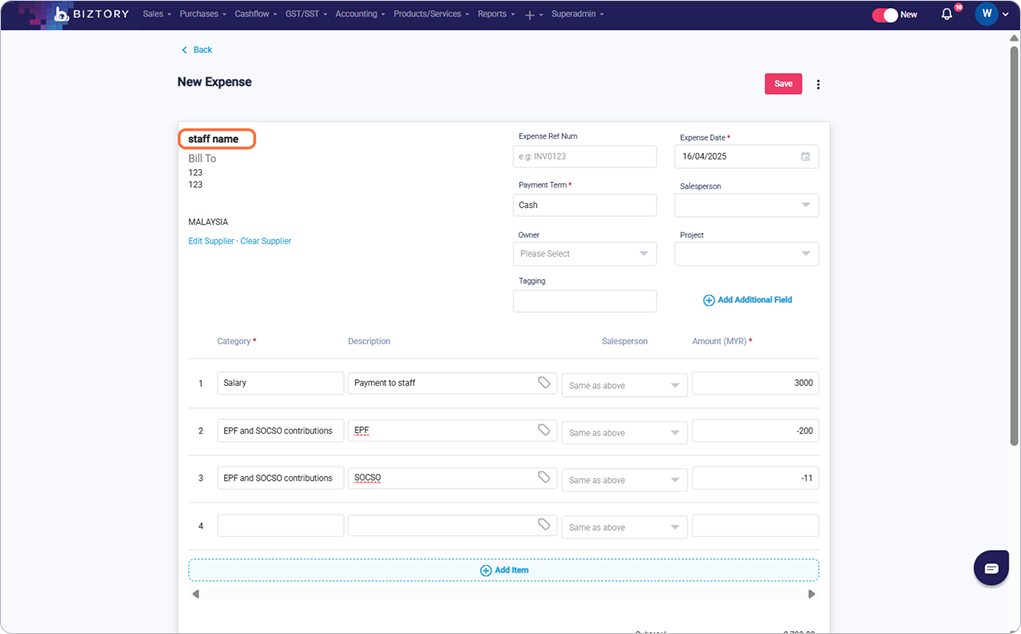Expand the user account chevron

[1005, 14]
